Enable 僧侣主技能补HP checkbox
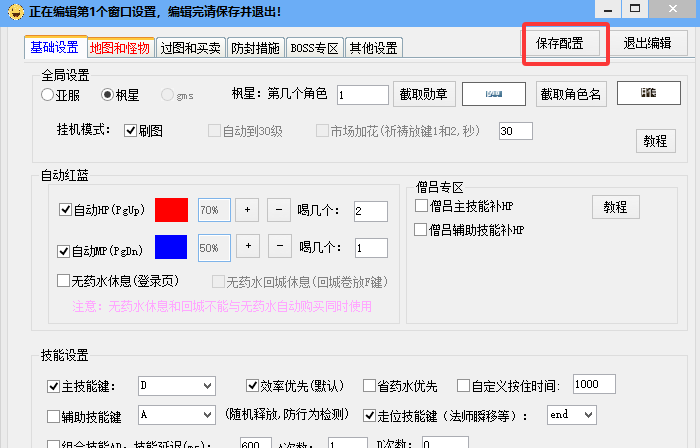This screenshot has height=448, width=700. (x=422, y=206)
